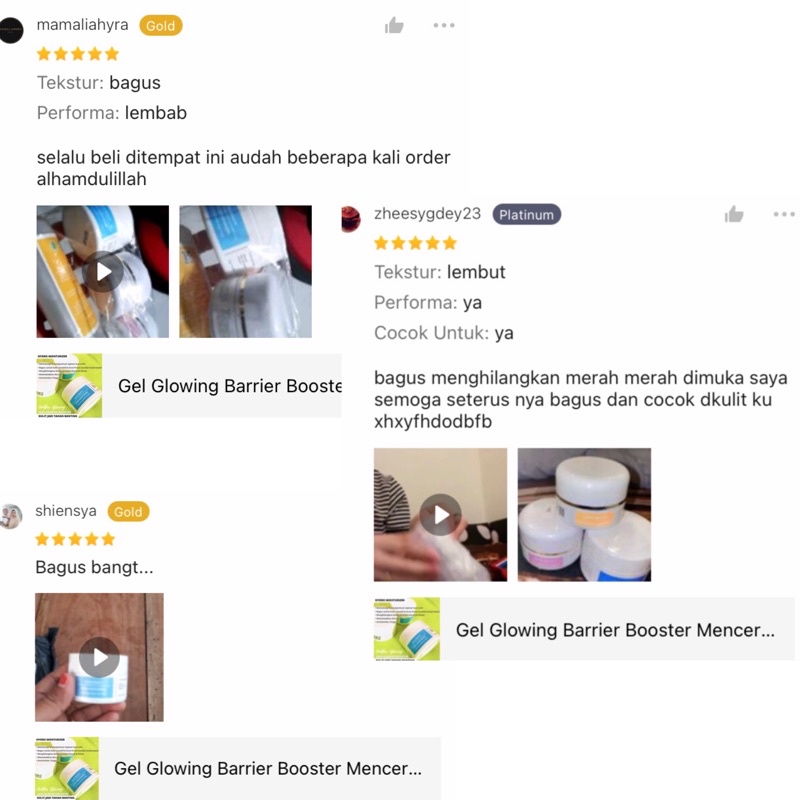Like zheesygdey23's review with thumbs-up

click(x=734, y=214)
